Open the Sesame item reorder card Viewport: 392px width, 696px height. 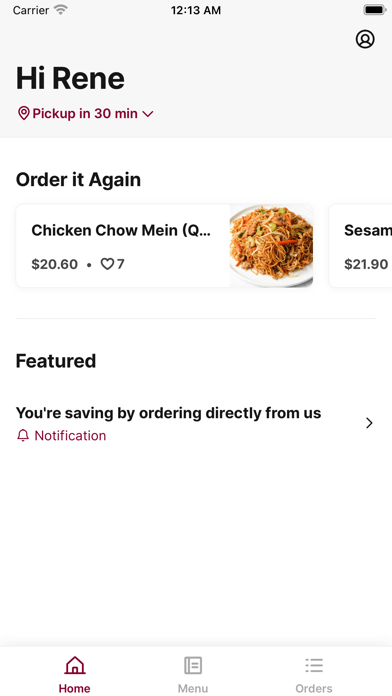(360, 246)
